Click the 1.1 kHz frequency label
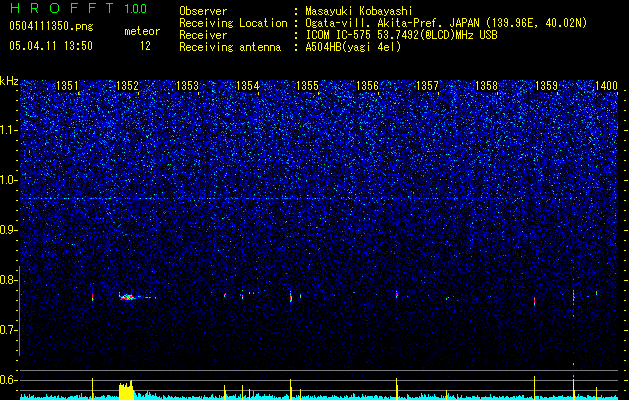The height and width of the screenshot is (400, 629). (9, 130)
